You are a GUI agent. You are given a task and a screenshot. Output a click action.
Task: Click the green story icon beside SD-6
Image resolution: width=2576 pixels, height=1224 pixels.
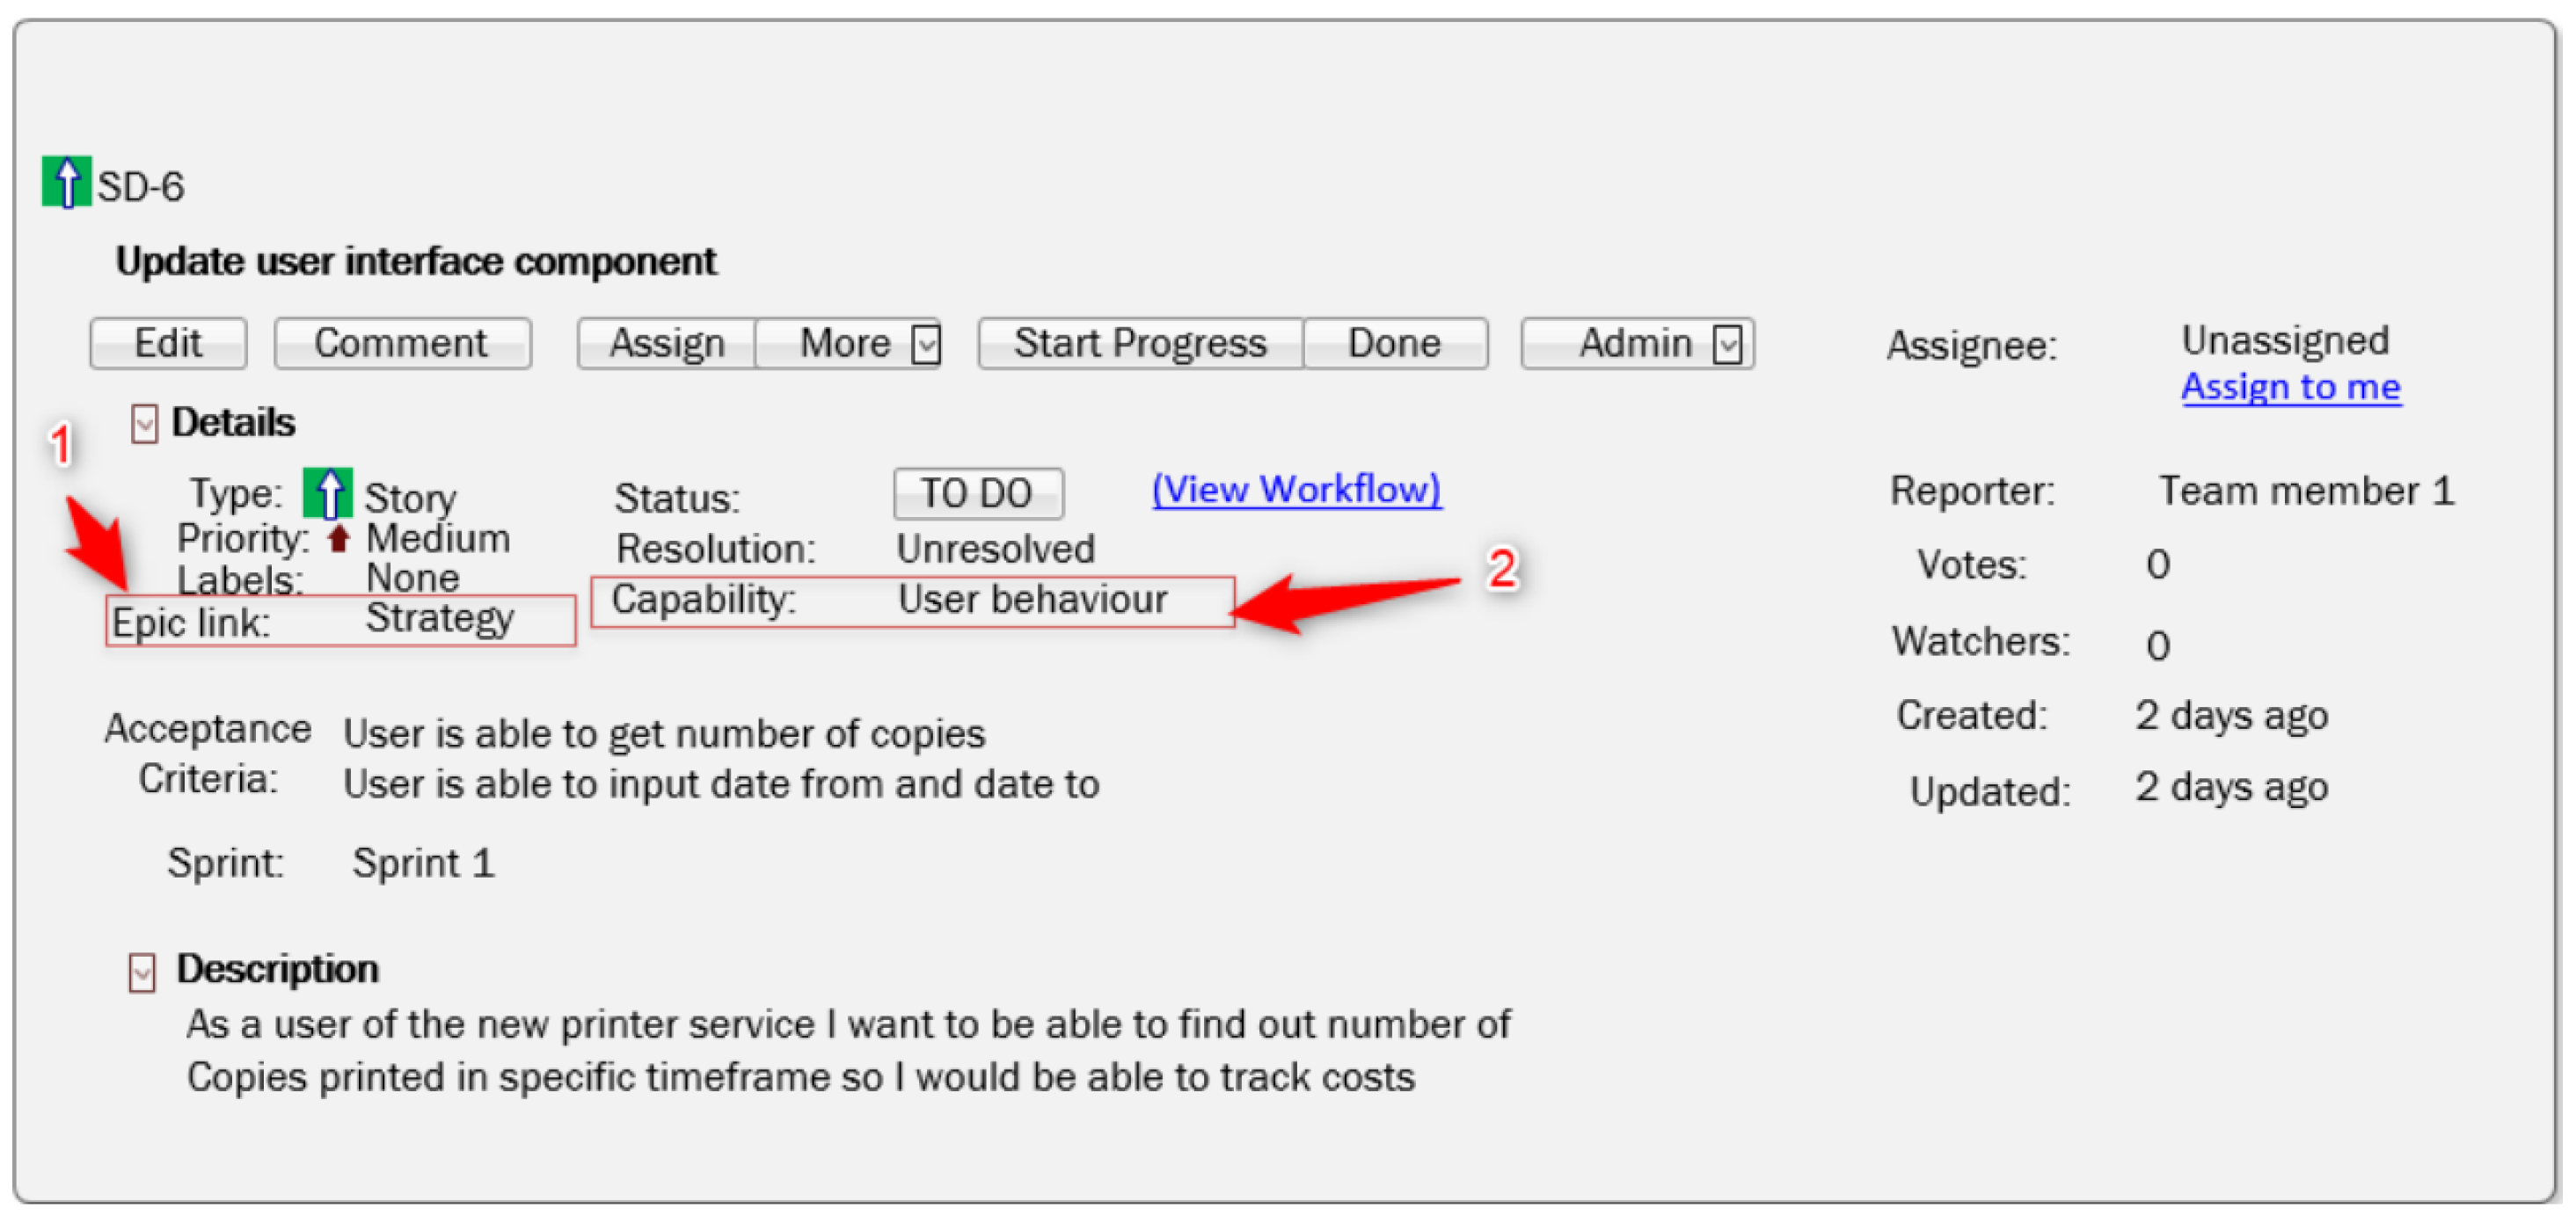coord(66,182)
